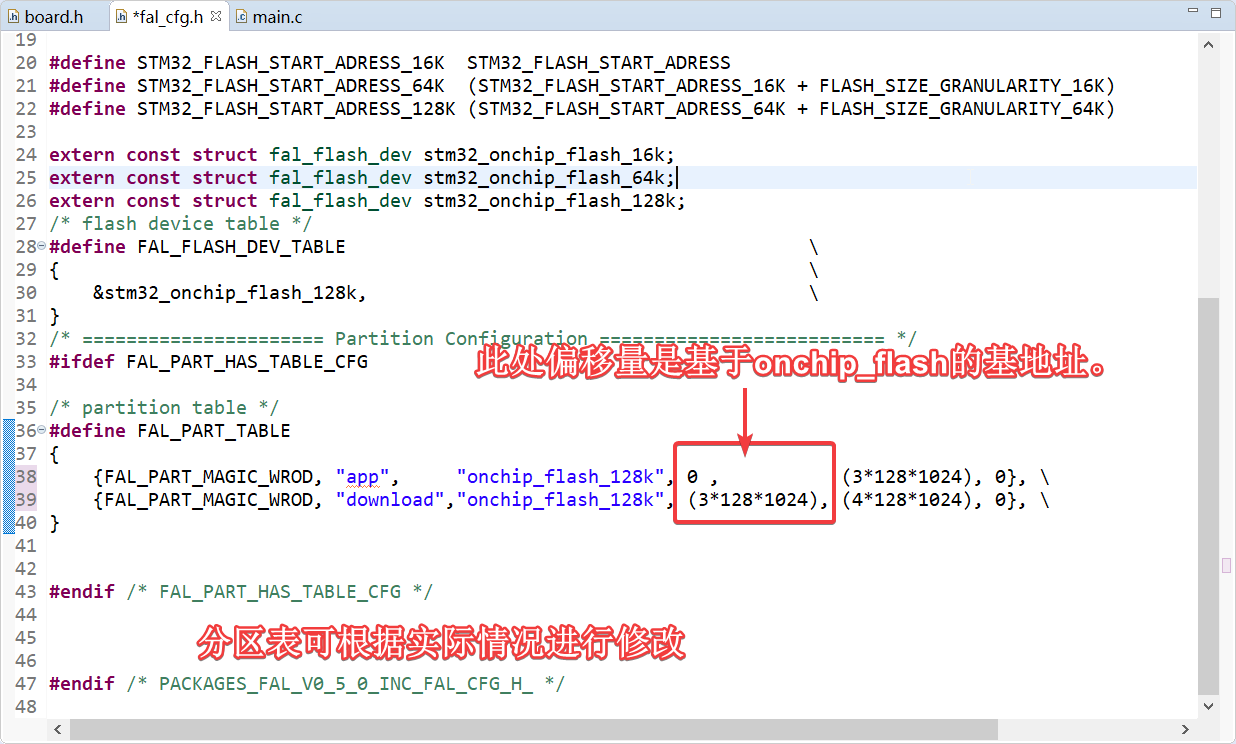Click the right arrow of horizontal scrollbar
The image size is (1236, 744).
(1186, 730)
